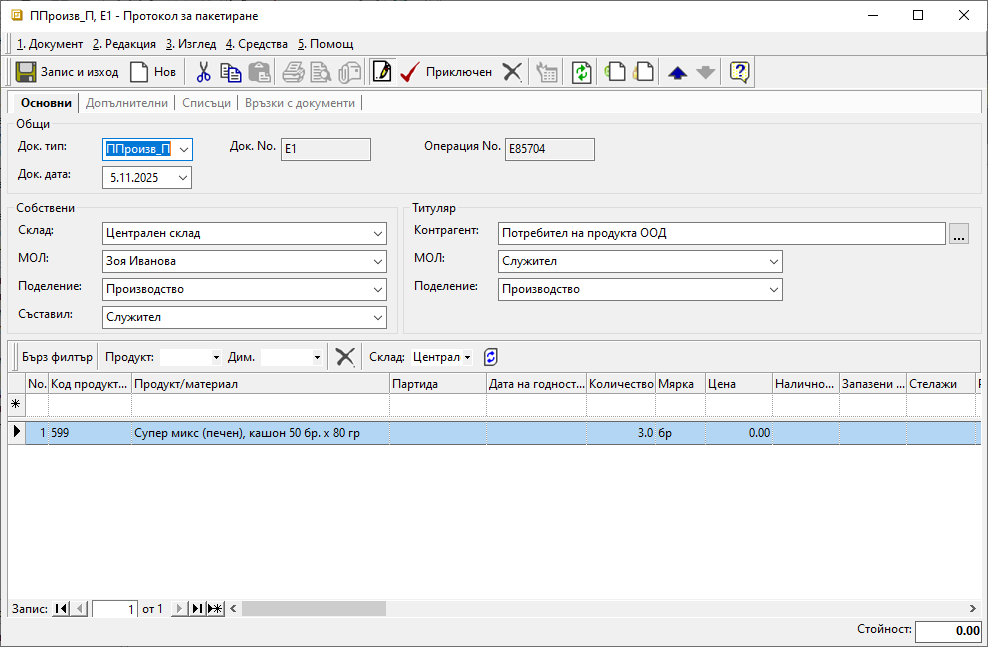988x647 pixels.
Task: Clear quick filter with the X icon
Action: click(x=345, y=357)
